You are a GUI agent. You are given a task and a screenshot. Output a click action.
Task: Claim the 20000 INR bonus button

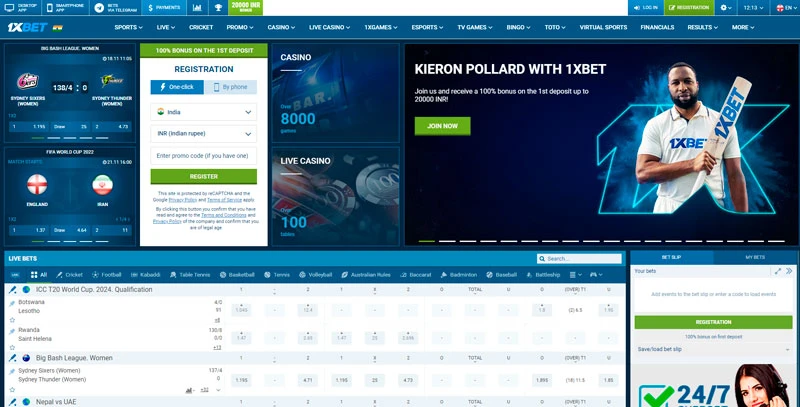(x=245, y=8)
